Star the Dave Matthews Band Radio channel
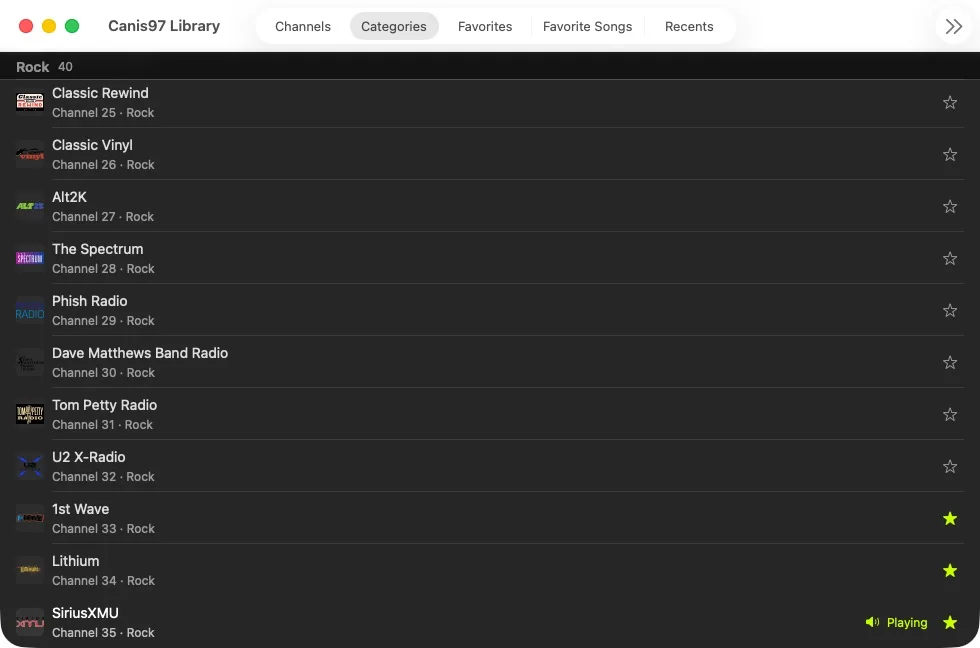The width and height of the screenshot is (980, 648). 949,362
